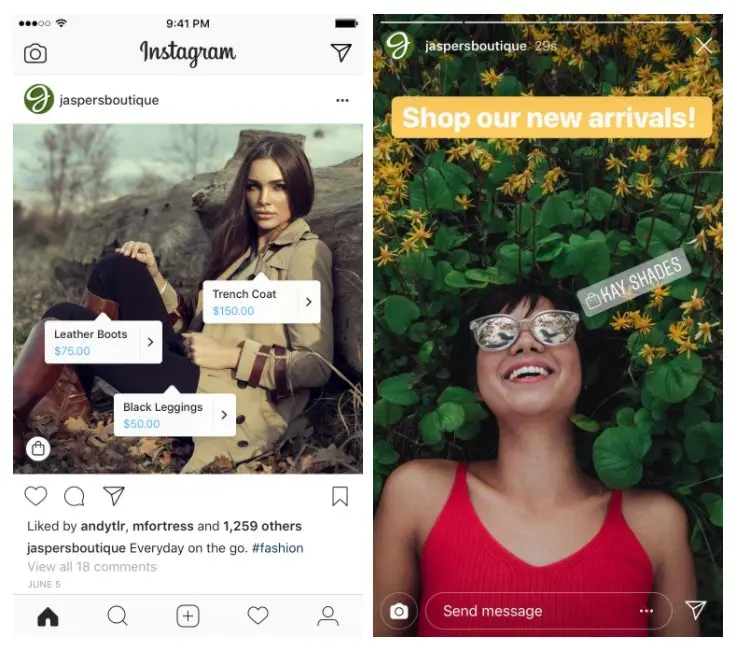This screenshot has width=735, height=649.
Task: Open activity heart in bottom navigation
Action: point(258,615)
